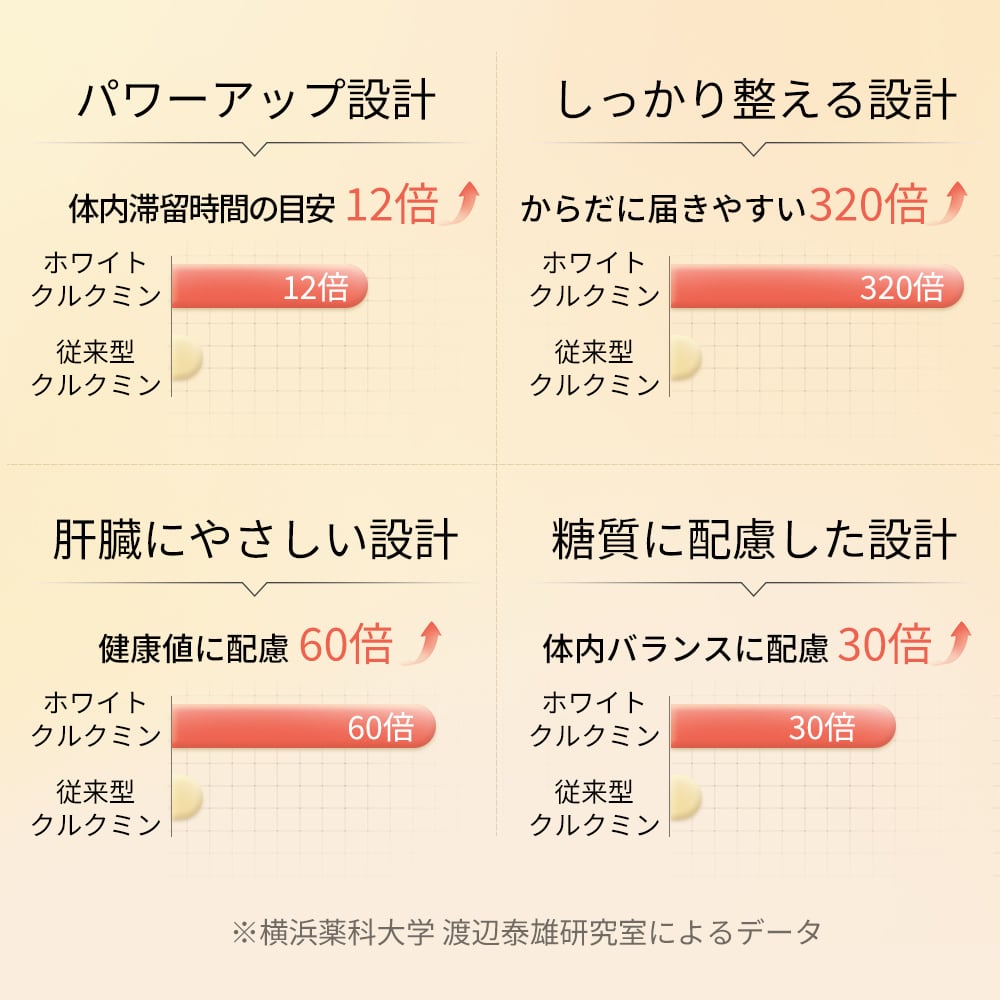Click the down chevron under しっかり整える設計
Viewport: 1000px width, 1000px height.
[x=754, y=149]
